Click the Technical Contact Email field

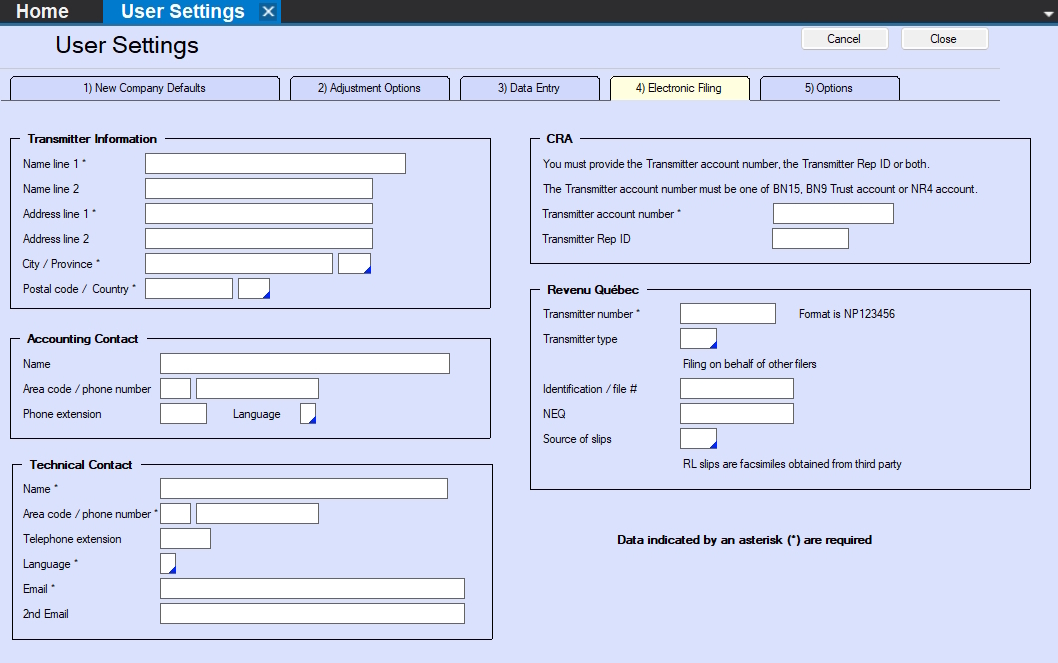[x=312, y=589]
